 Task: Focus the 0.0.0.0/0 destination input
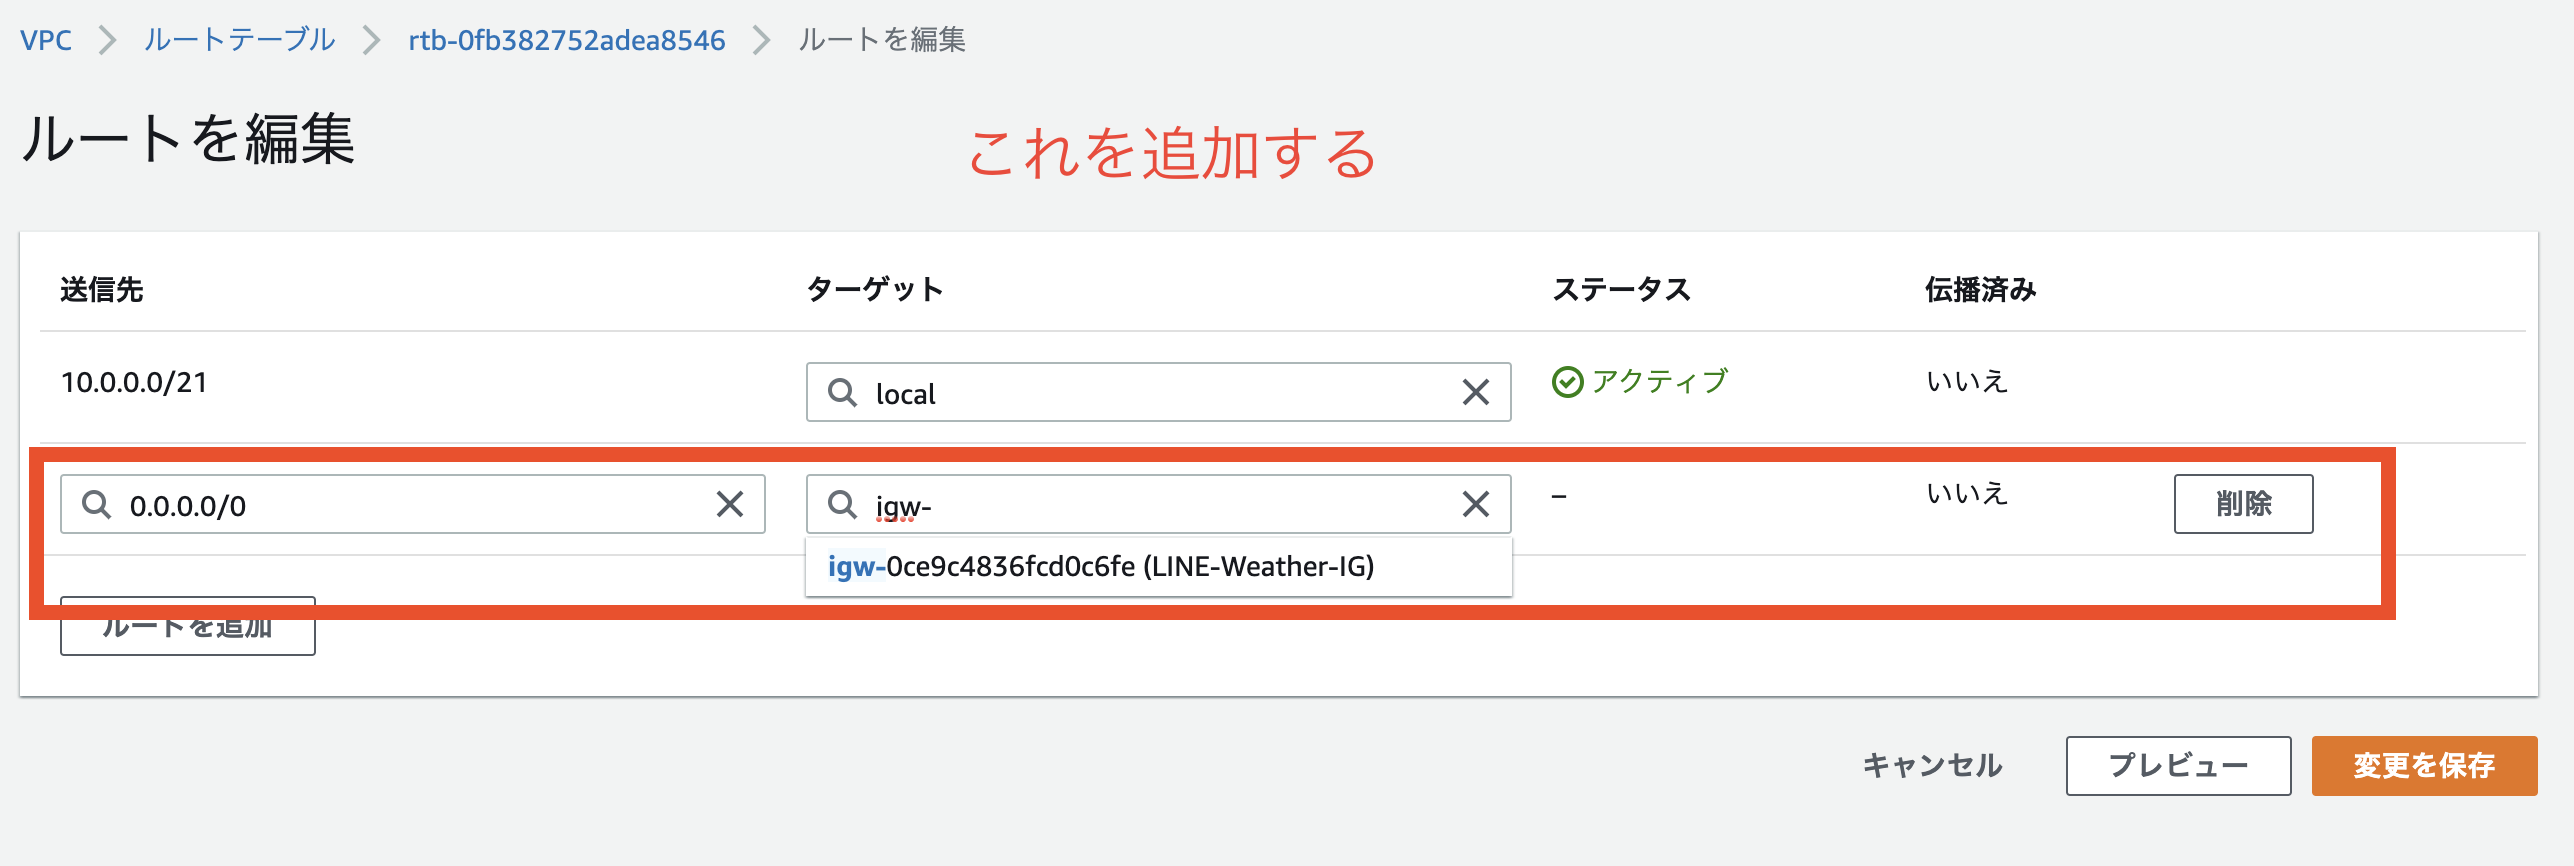[412, 504]
